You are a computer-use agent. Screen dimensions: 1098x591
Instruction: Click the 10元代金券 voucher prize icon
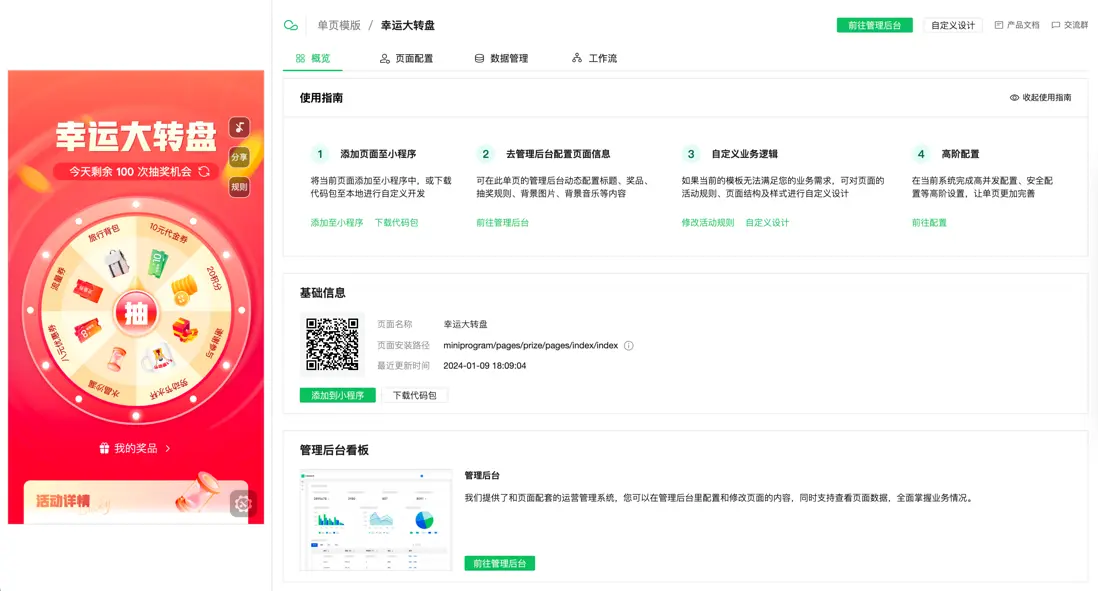point(158,264)
